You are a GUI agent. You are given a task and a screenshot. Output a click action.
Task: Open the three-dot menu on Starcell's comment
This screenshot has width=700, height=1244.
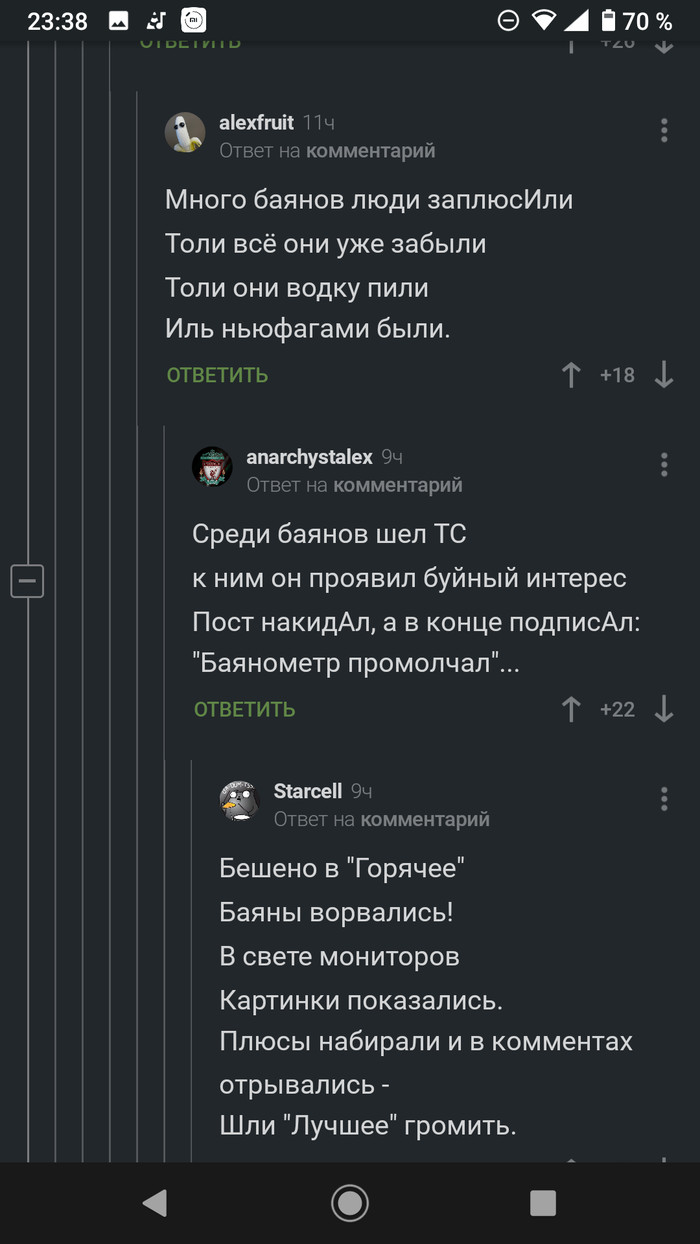coord(663,799)
